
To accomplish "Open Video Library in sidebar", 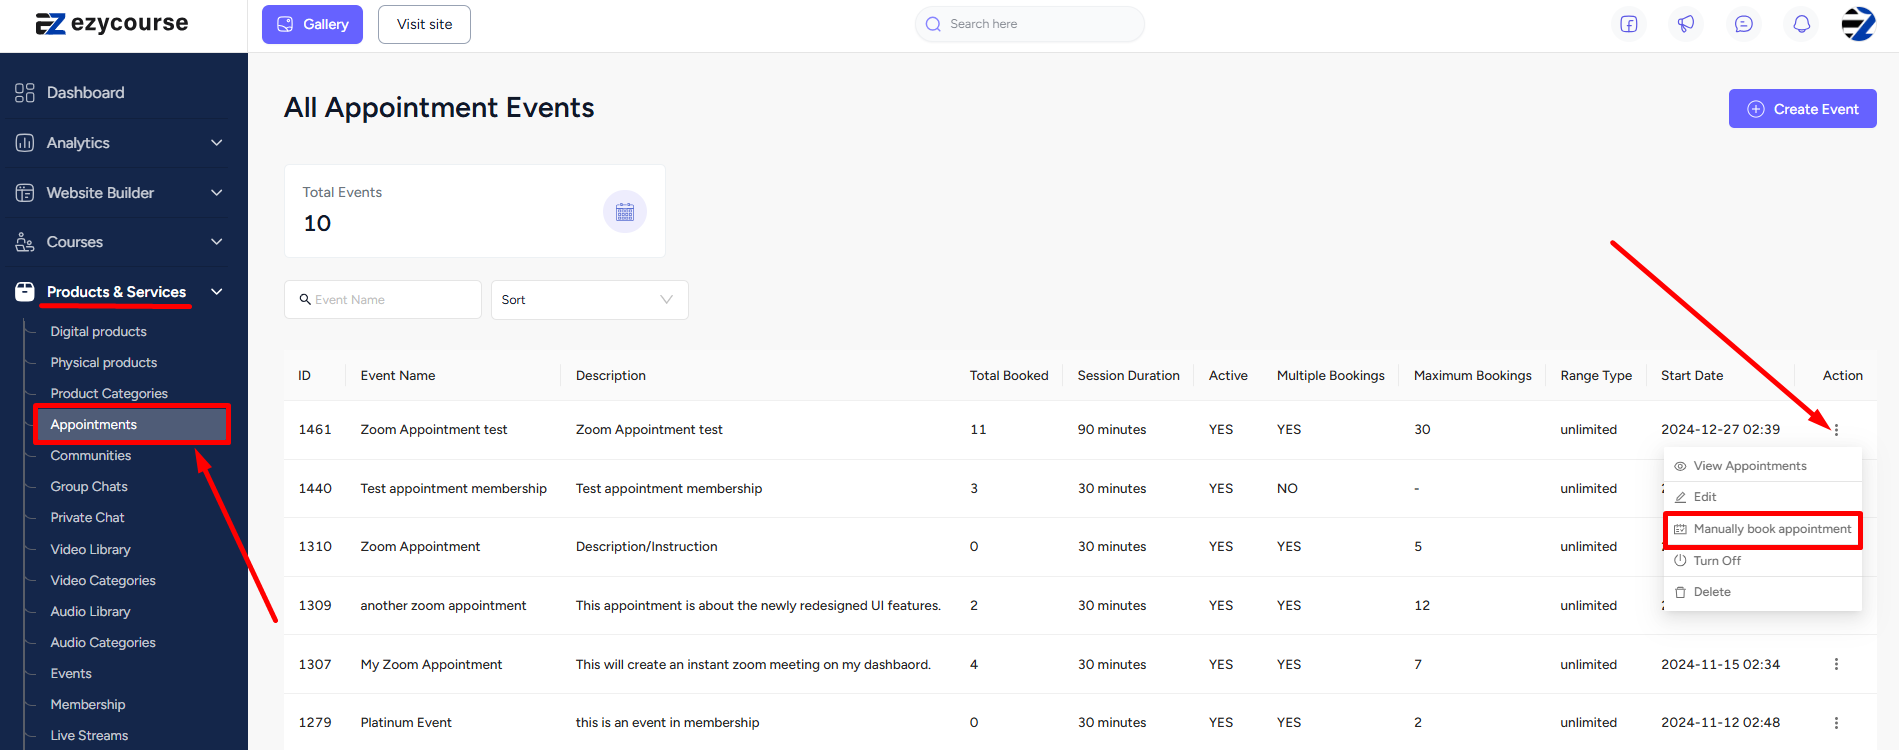I will pos(91,550).
